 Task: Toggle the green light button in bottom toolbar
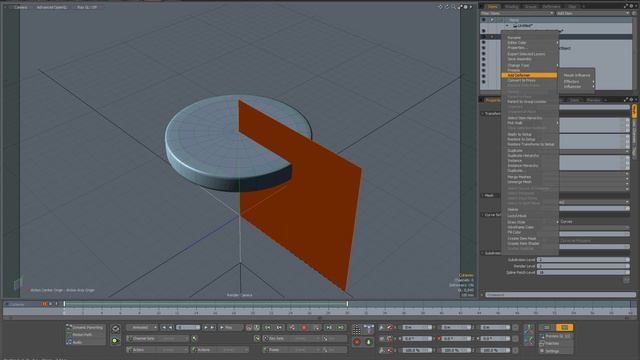click(116, 340)
